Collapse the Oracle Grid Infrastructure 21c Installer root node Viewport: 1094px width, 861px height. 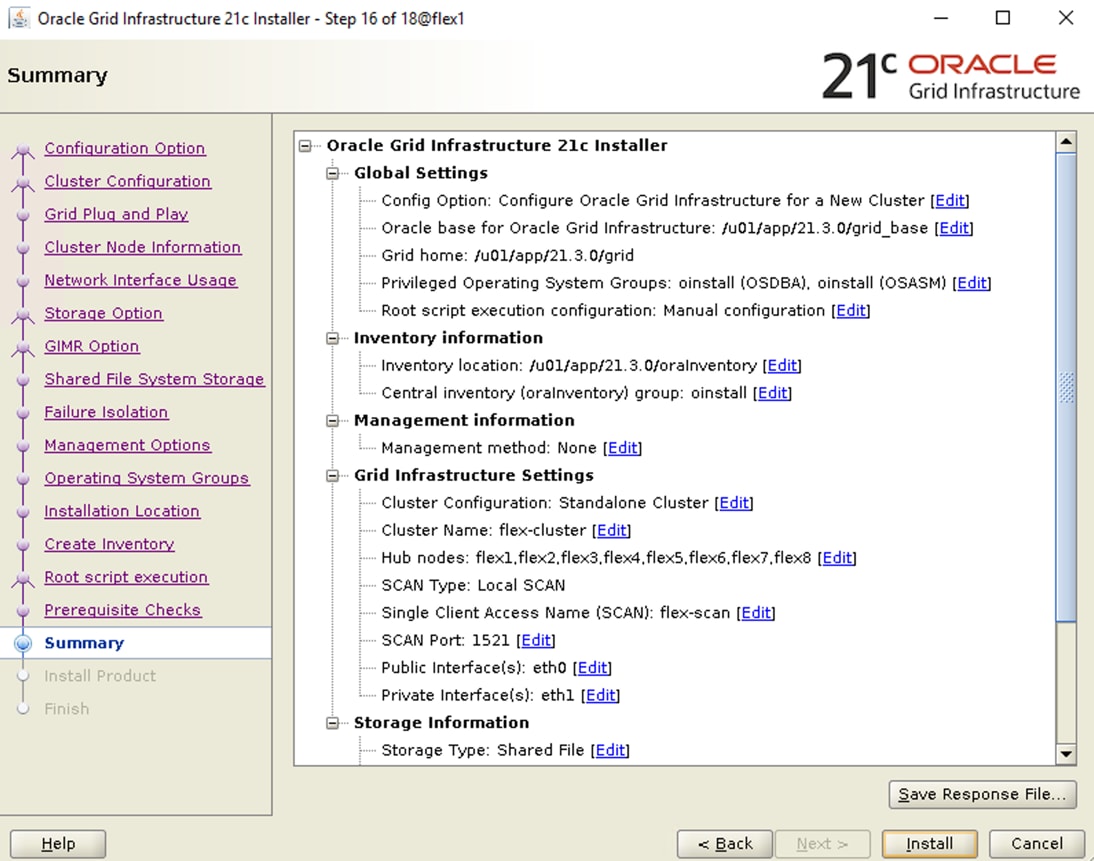click(x=305, y=146)
